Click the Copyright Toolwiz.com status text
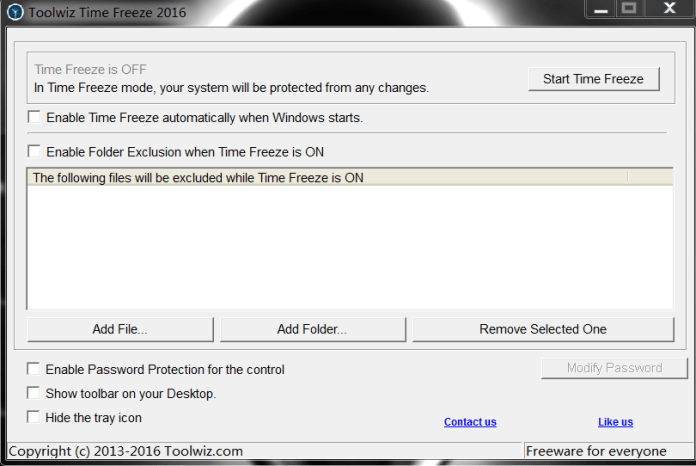696x466 pixels. (126, 451)
